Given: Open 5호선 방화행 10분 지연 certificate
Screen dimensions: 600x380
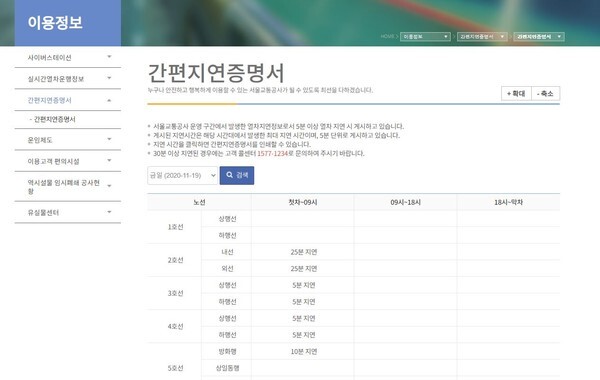Looking at the screenshot, I should 303,351.
